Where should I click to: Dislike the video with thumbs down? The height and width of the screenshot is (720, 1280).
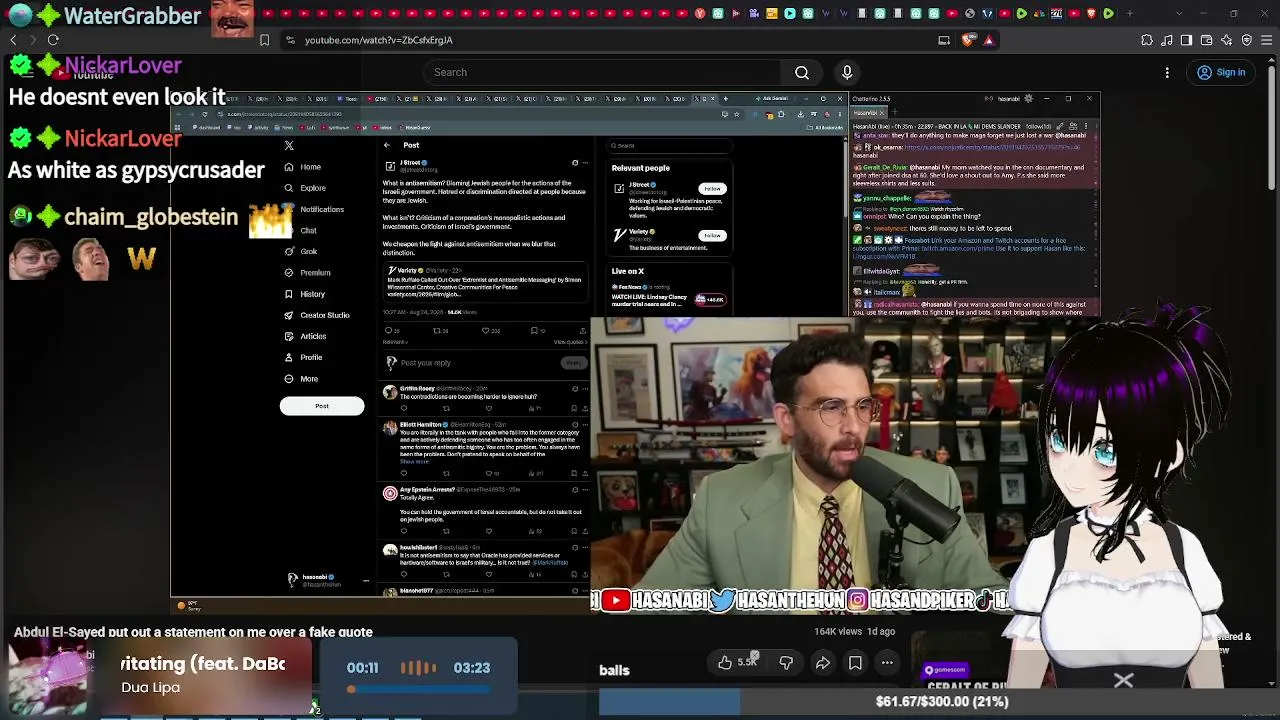[x=786, y=662]
